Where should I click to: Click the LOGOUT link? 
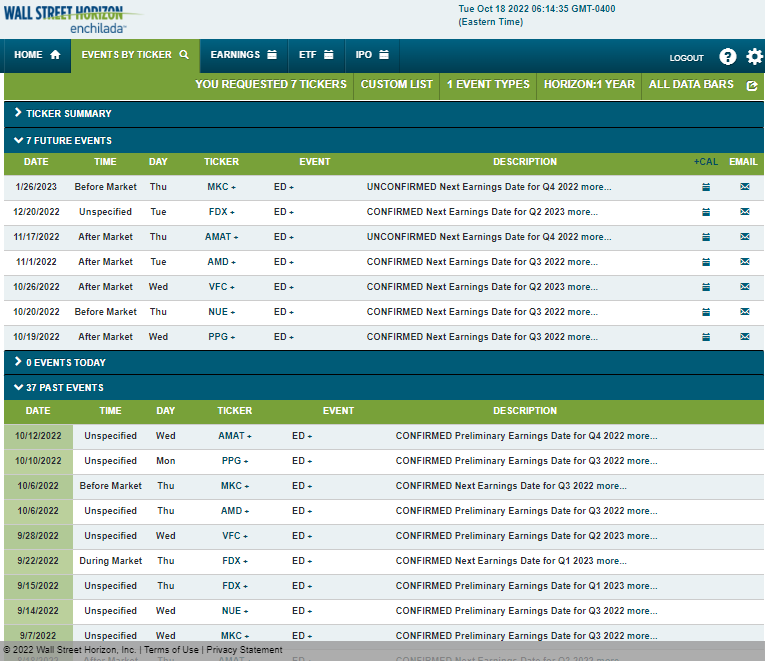pos(686,58)
